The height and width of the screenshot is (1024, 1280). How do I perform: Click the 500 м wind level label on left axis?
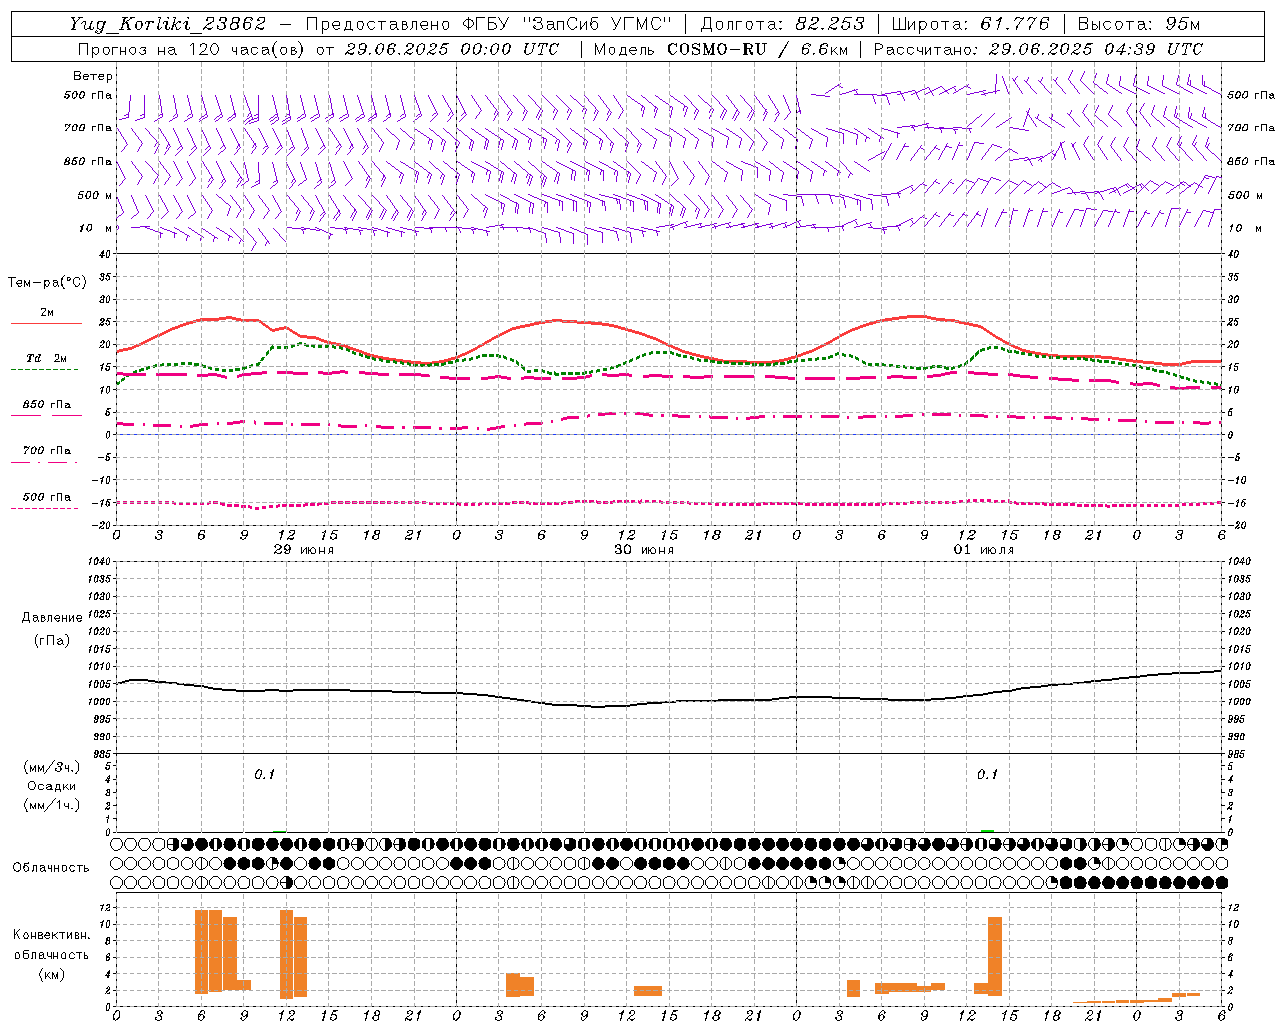95,195
